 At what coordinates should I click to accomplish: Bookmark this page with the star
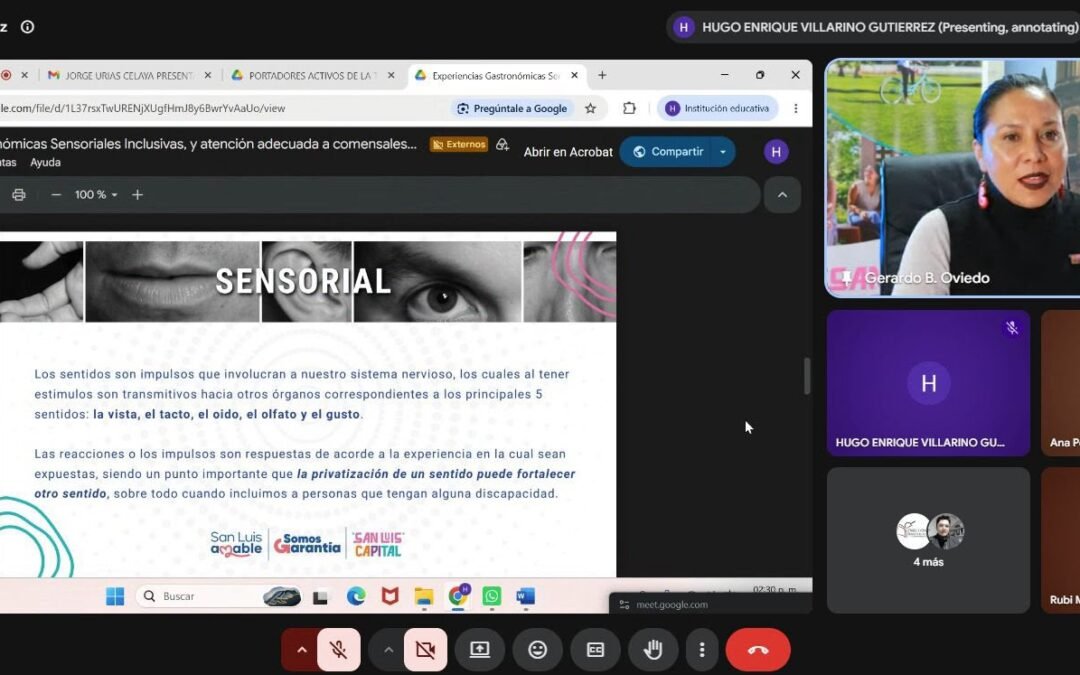(590, 108)
